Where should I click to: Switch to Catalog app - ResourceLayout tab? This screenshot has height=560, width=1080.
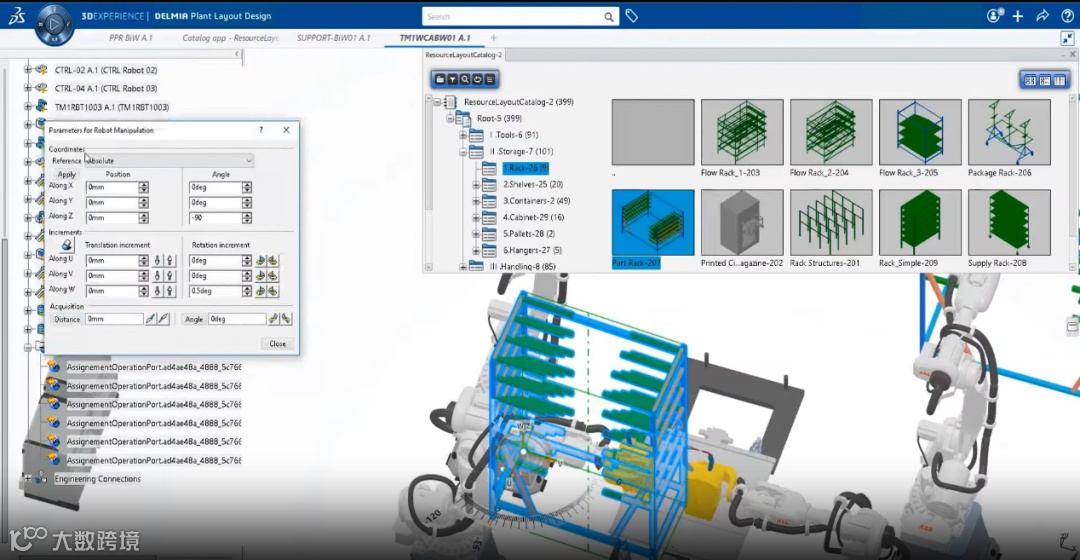pyautogui.click(x=231, y=38)
